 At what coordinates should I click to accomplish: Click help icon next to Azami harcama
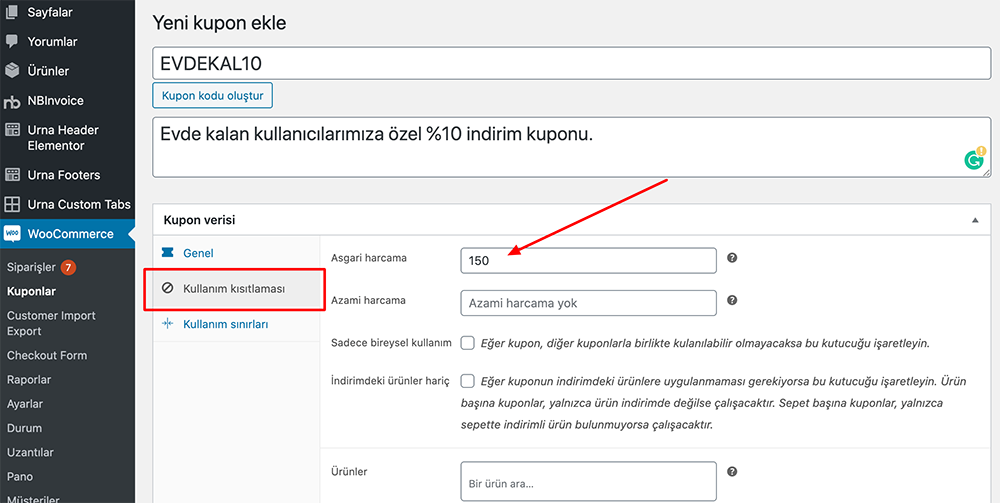(x=732, y=300)
